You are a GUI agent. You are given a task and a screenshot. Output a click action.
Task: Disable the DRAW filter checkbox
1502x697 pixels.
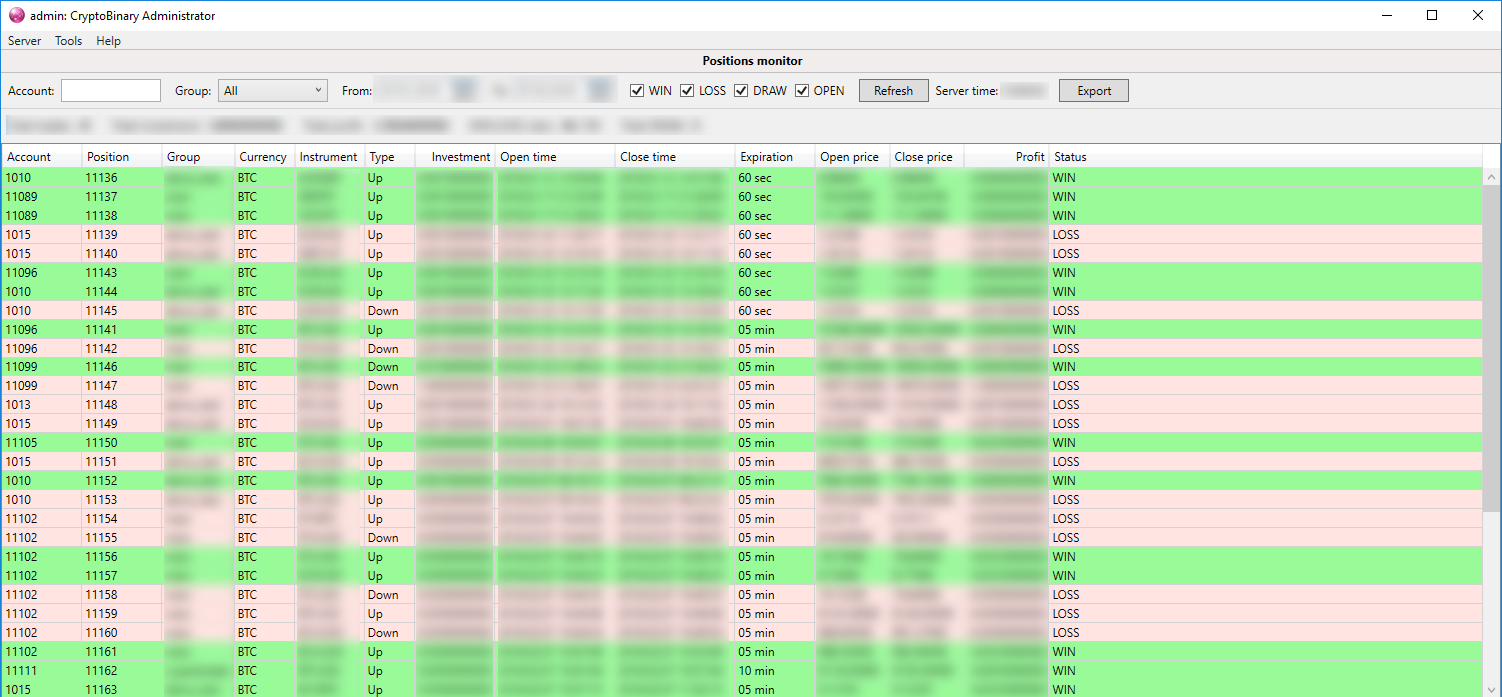click(x=741, y=91)
